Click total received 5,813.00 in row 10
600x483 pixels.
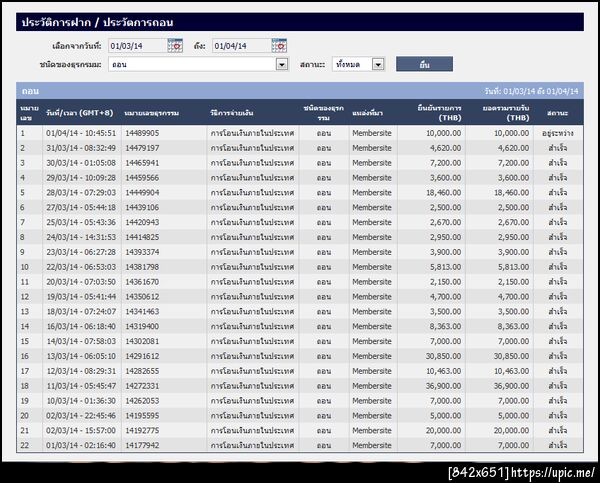(x=514, y=267)
